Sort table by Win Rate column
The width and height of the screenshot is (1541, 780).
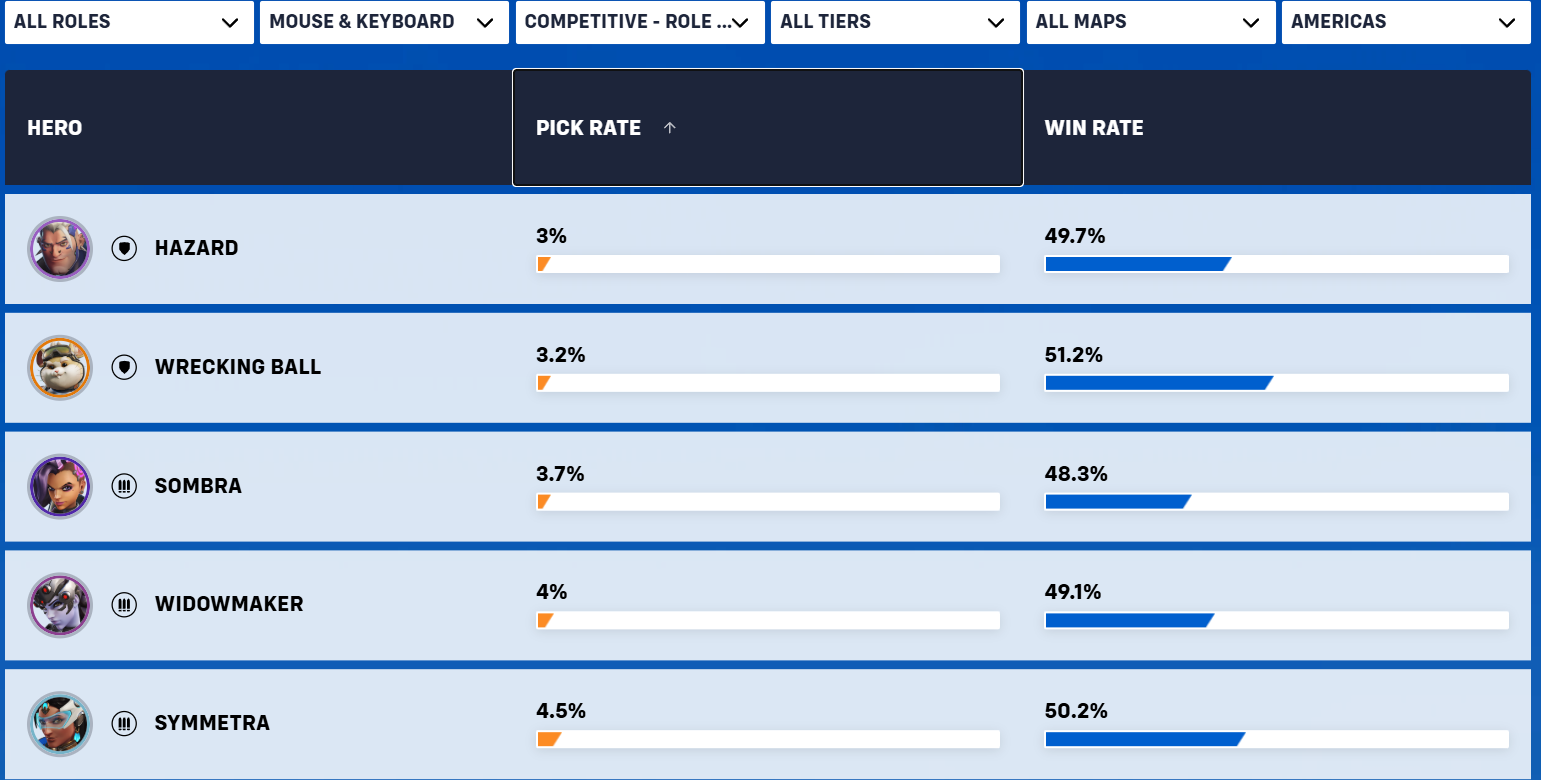pos(1094,128)
